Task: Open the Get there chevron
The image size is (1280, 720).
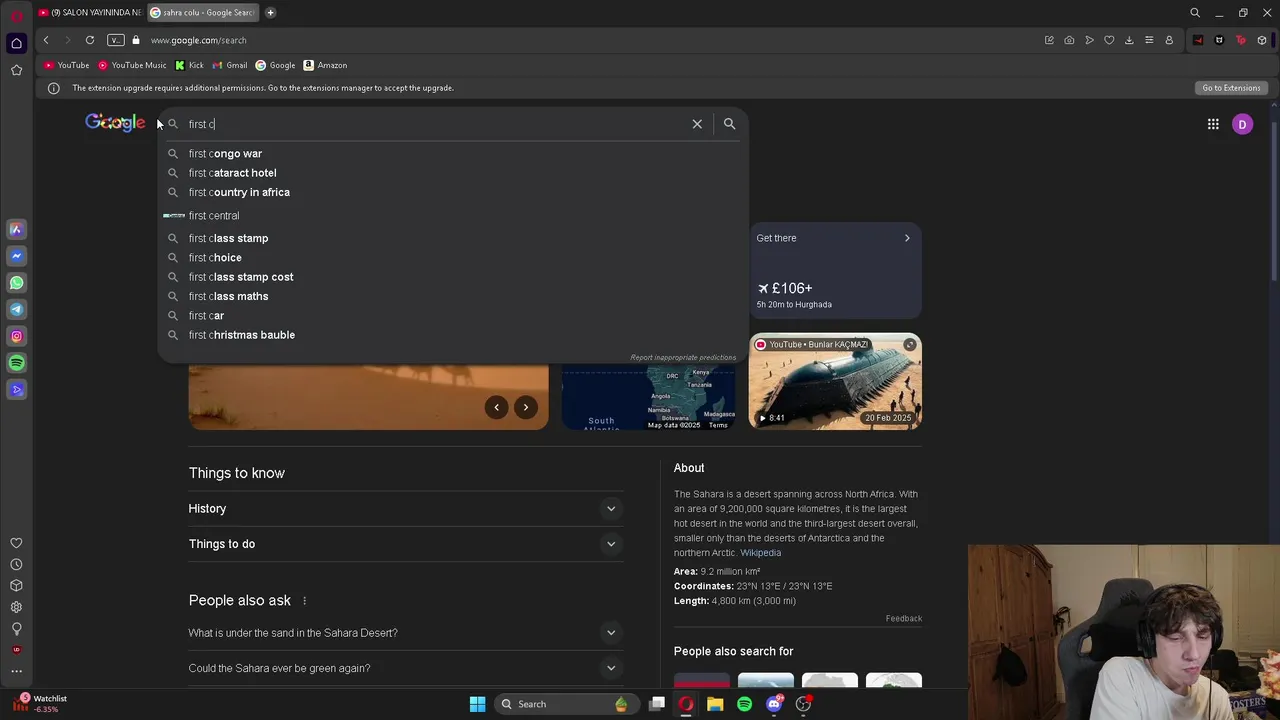Action: coord(907,238)
